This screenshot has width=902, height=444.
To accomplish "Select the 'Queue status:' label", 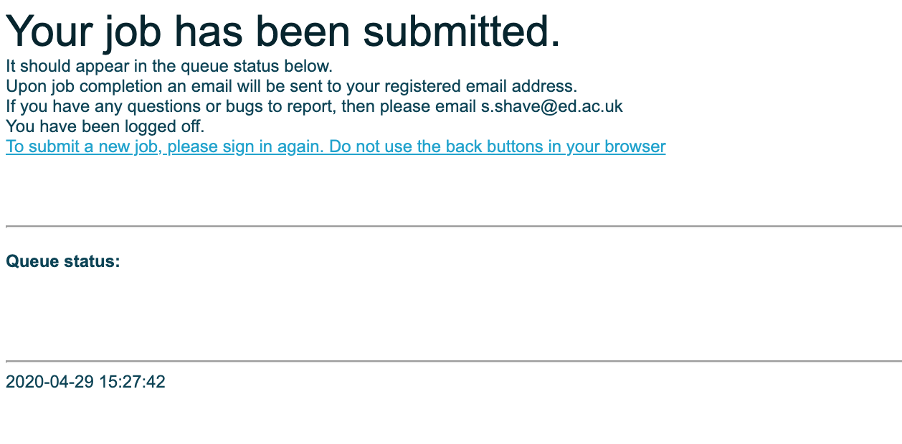I will pos(63,262).
